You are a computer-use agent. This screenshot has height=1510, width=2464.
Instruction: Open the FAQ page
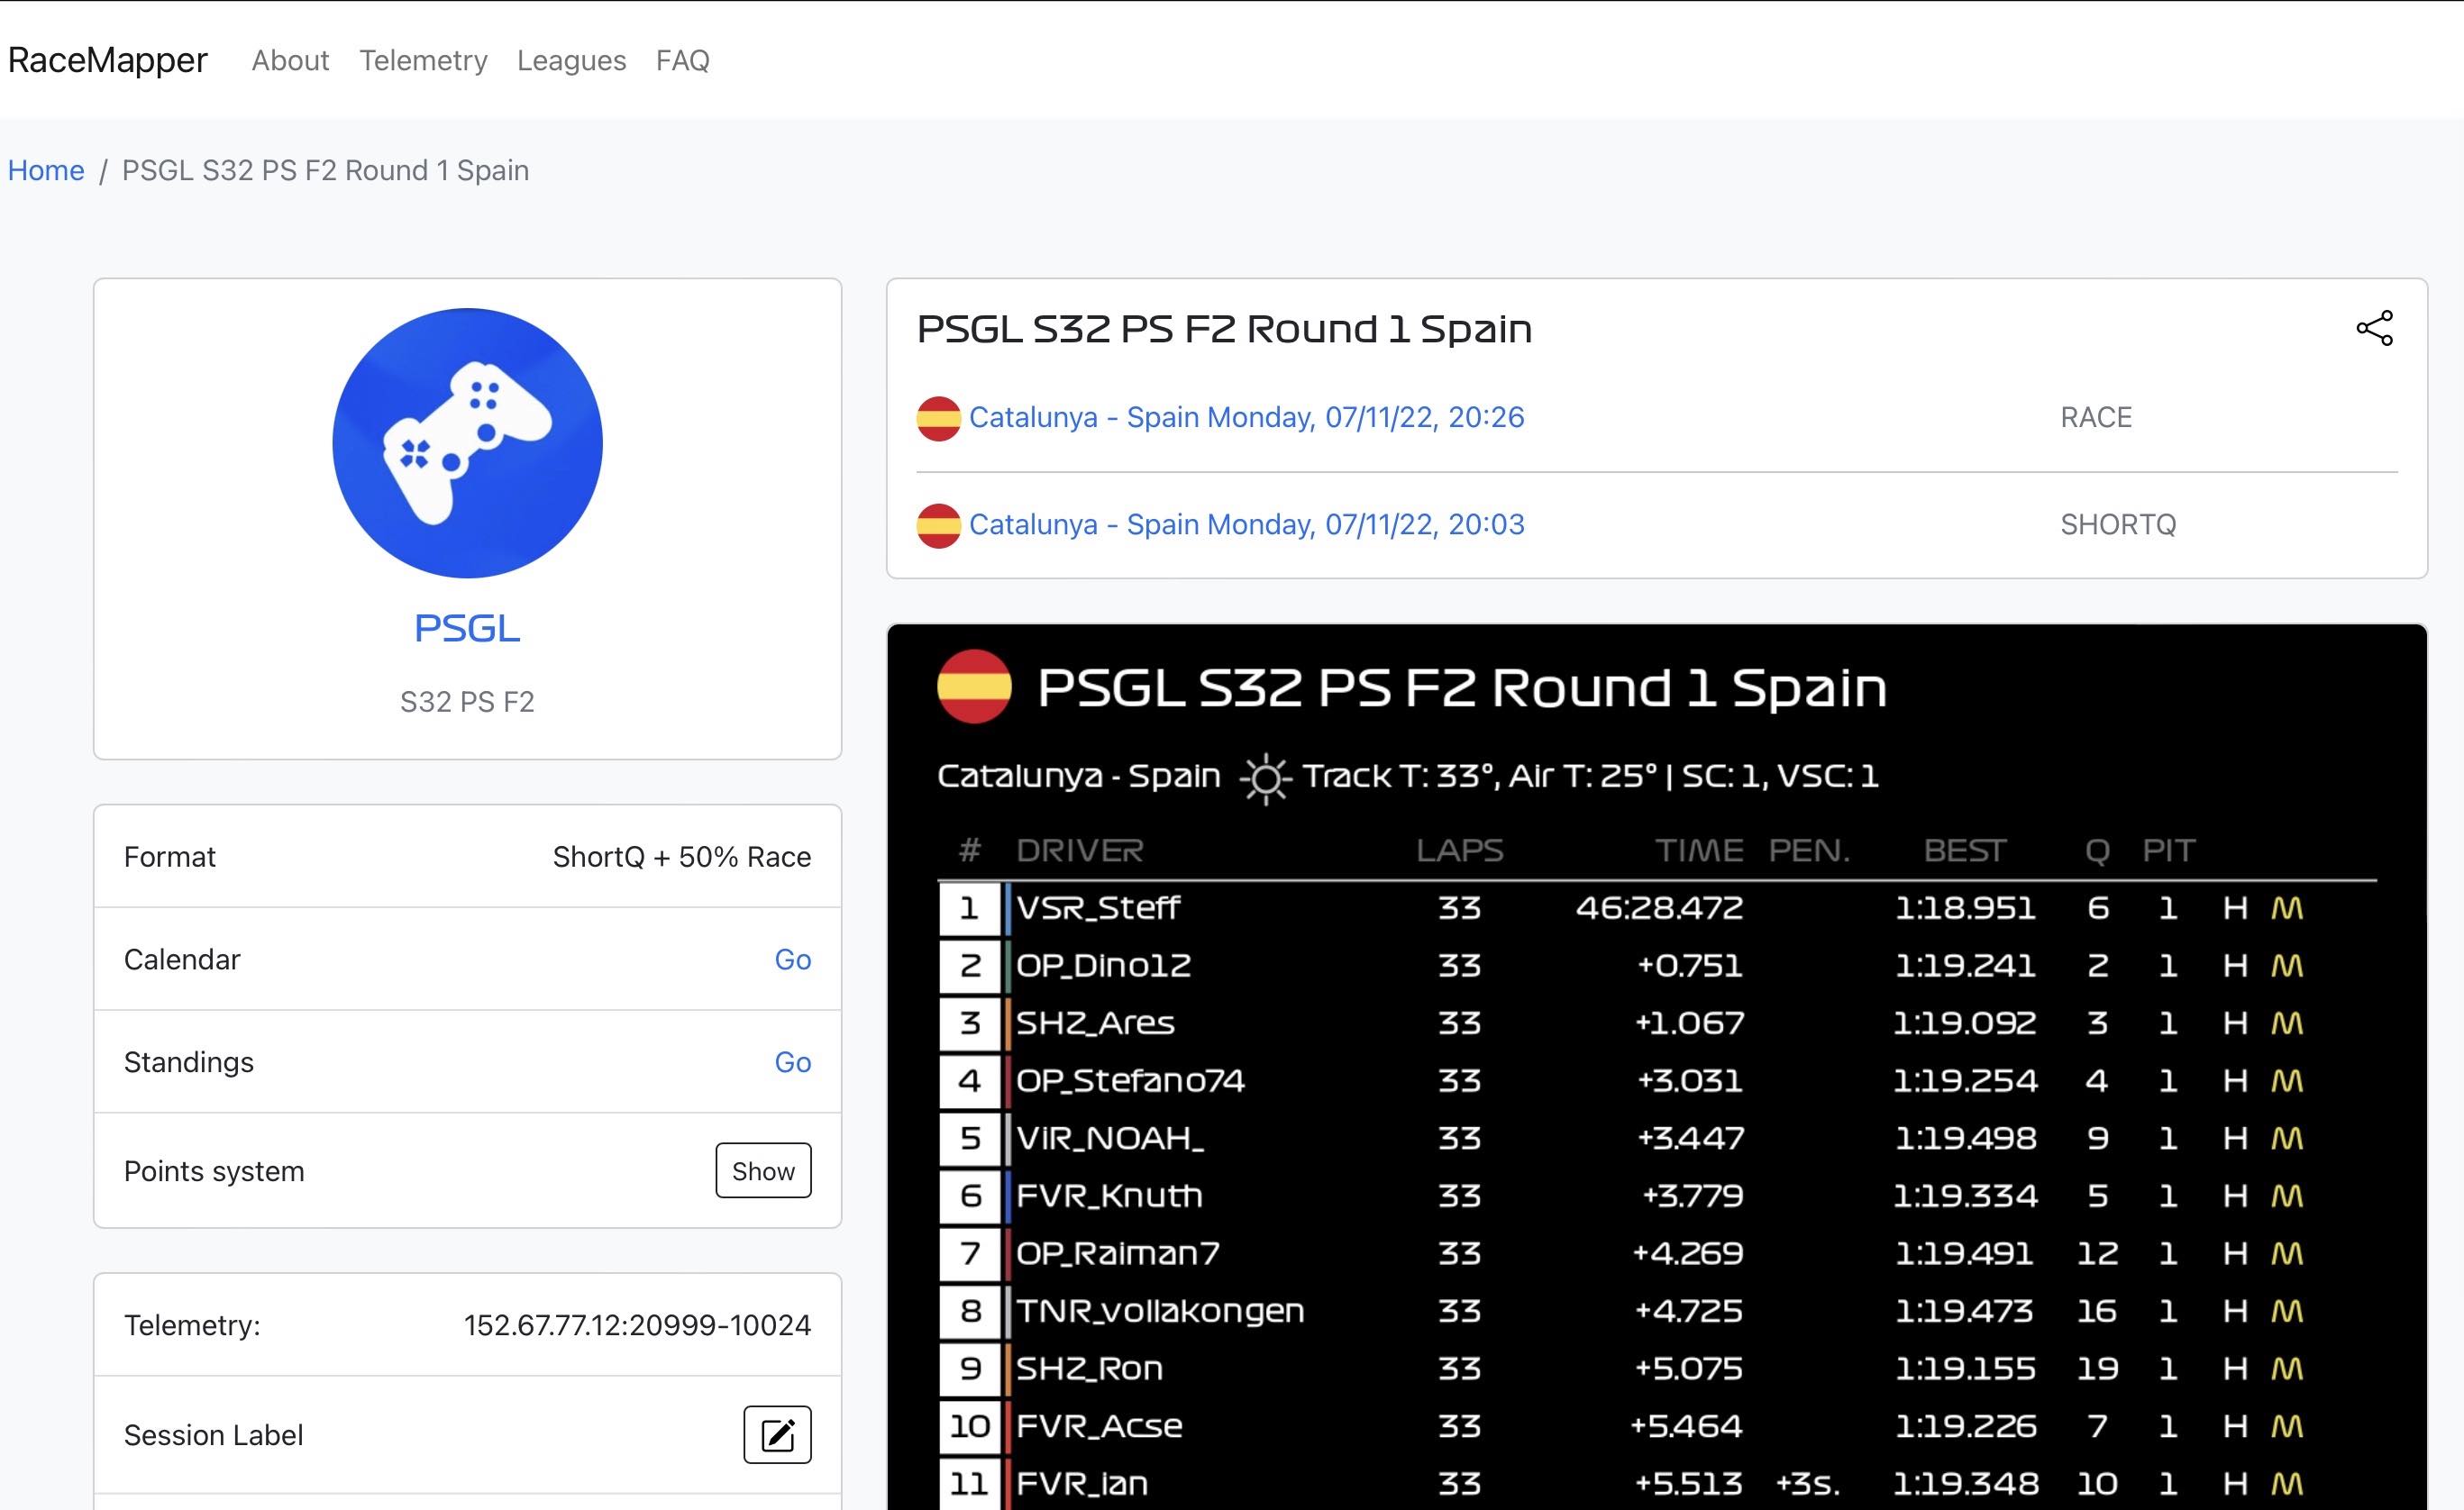click(x=682, y=60)
